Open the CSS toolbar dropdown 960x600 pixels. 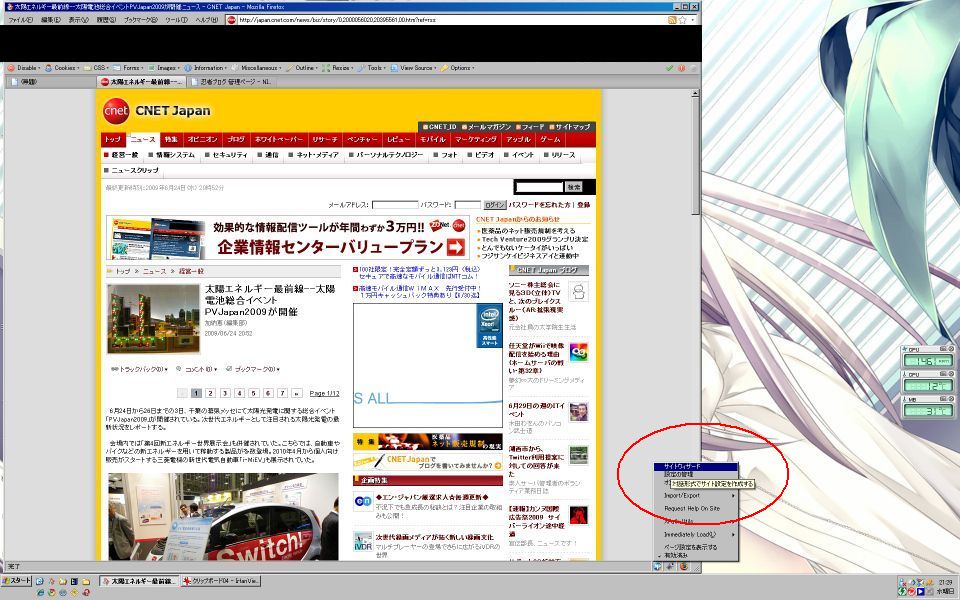pyautogui.click(x=97, y=68)
